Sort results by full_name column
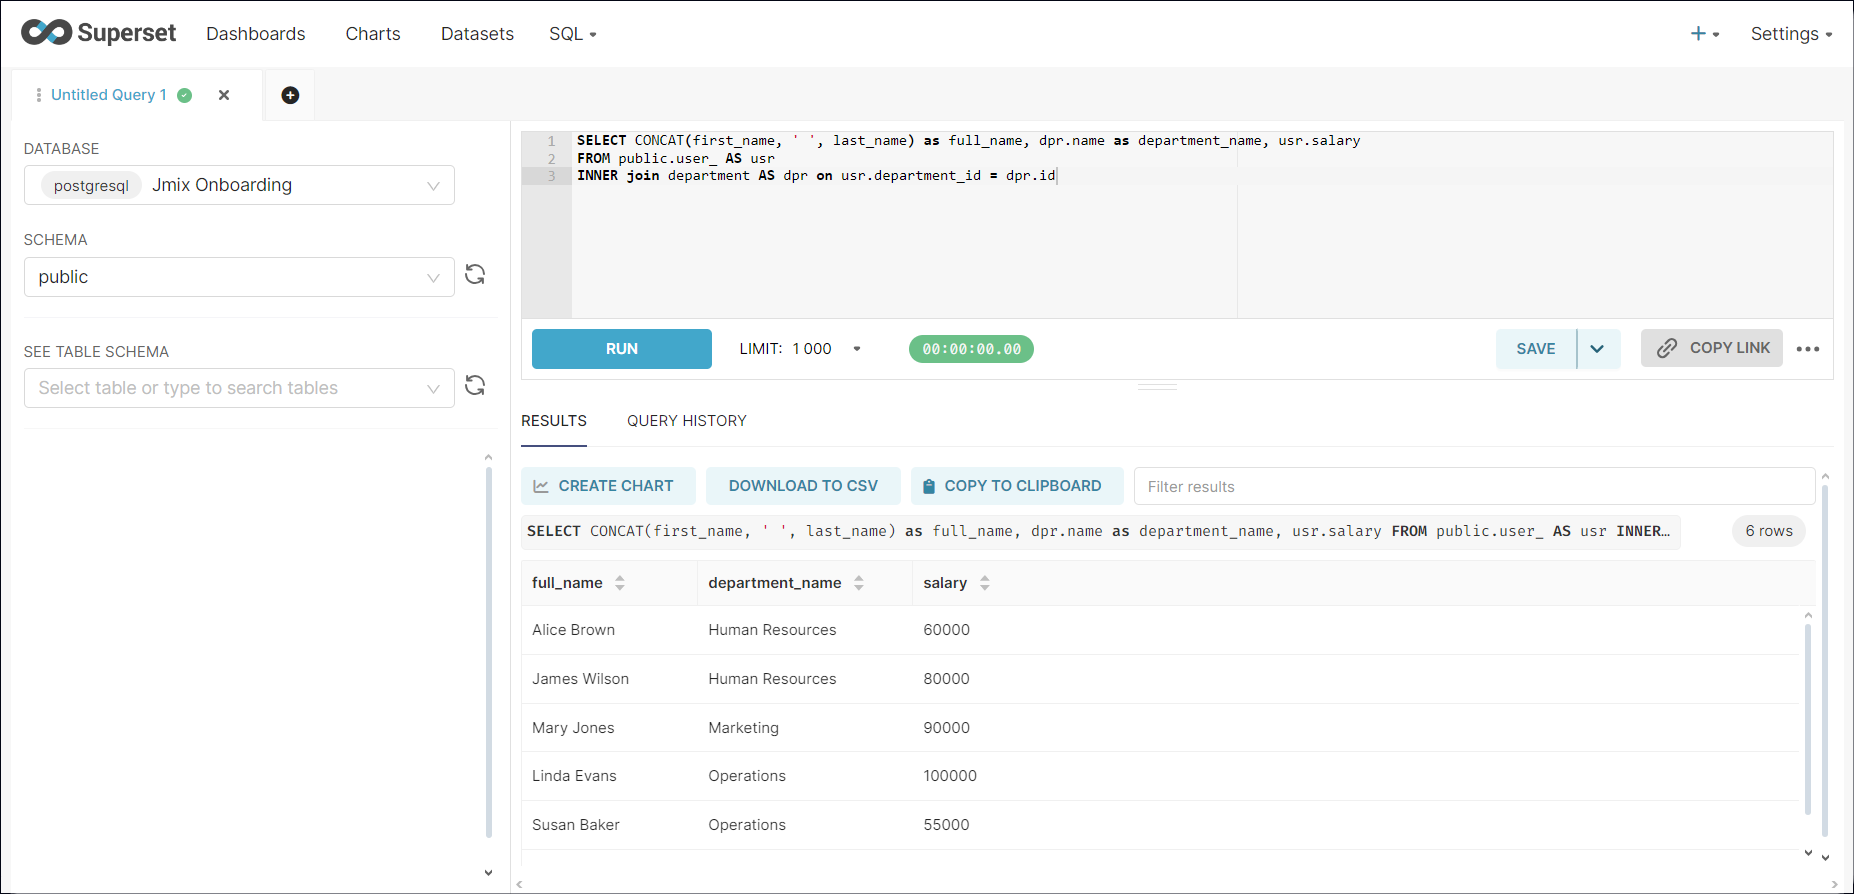Viewport: 1854px width, 894px height. [620, 583]
